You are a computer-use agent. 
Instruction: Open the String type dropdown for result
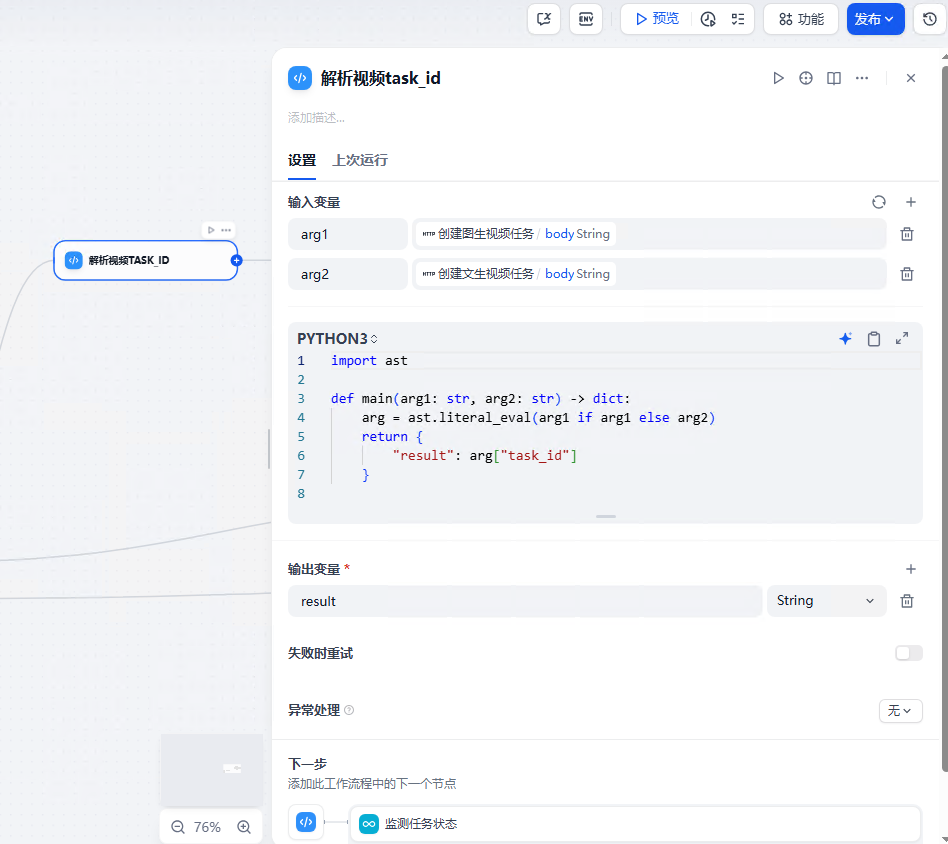click(826, 601)
